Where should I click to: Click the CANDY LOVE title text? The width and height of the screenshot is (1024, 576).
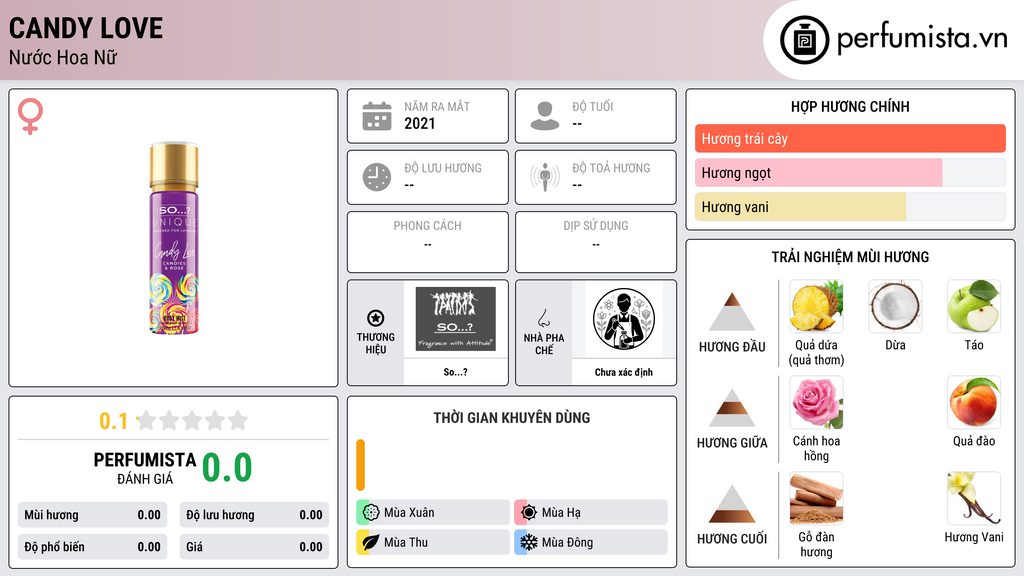click(86, 29)
